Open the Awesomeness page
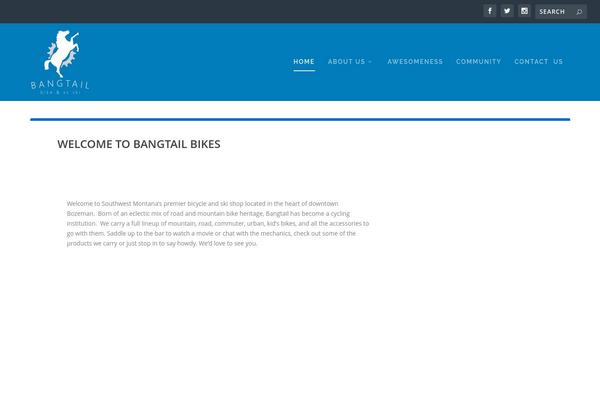The image size is (600, 400). coord(415,62)
